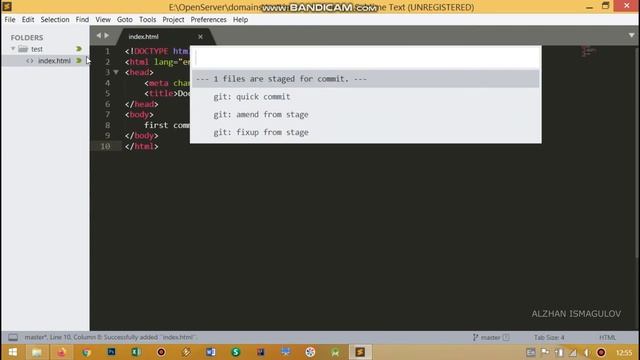
Task: Open Bandicam recorder from the taskbar
Action: (161, 352)
